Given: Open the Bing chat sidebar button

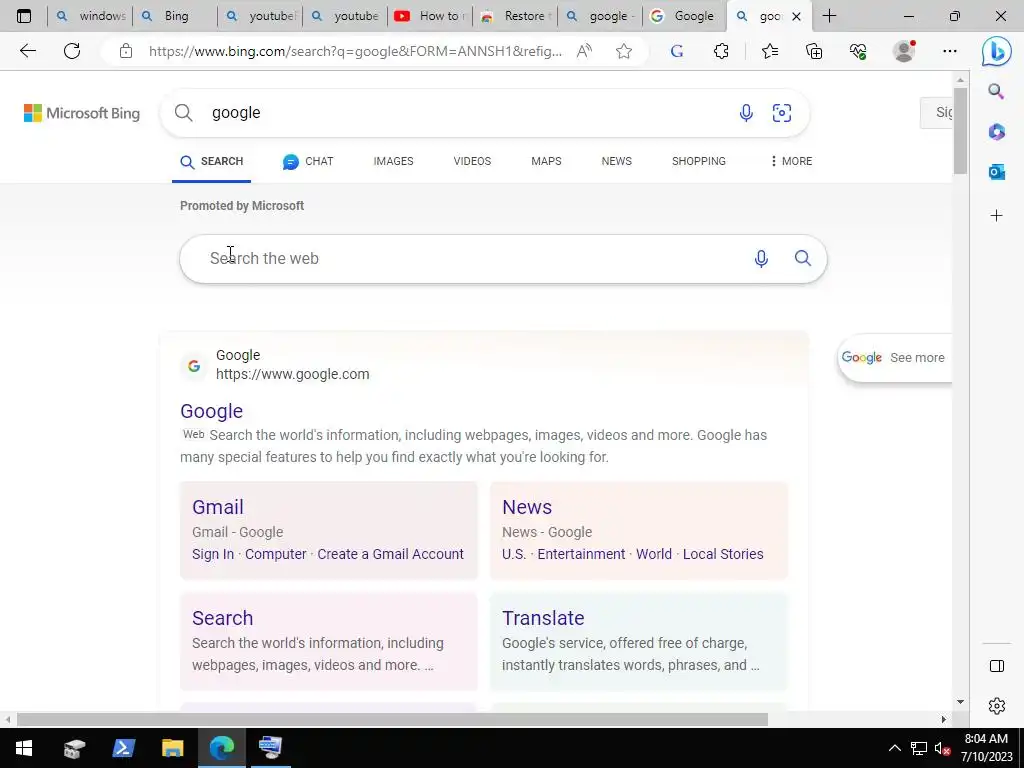Looking at the screenshot, I should [x=997, y=51].
